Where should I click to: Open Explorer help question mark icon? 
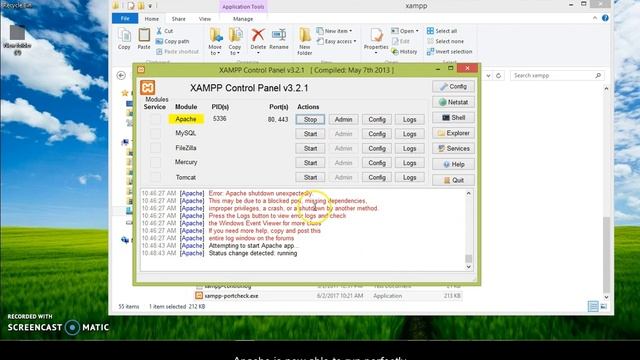point(605,18)
